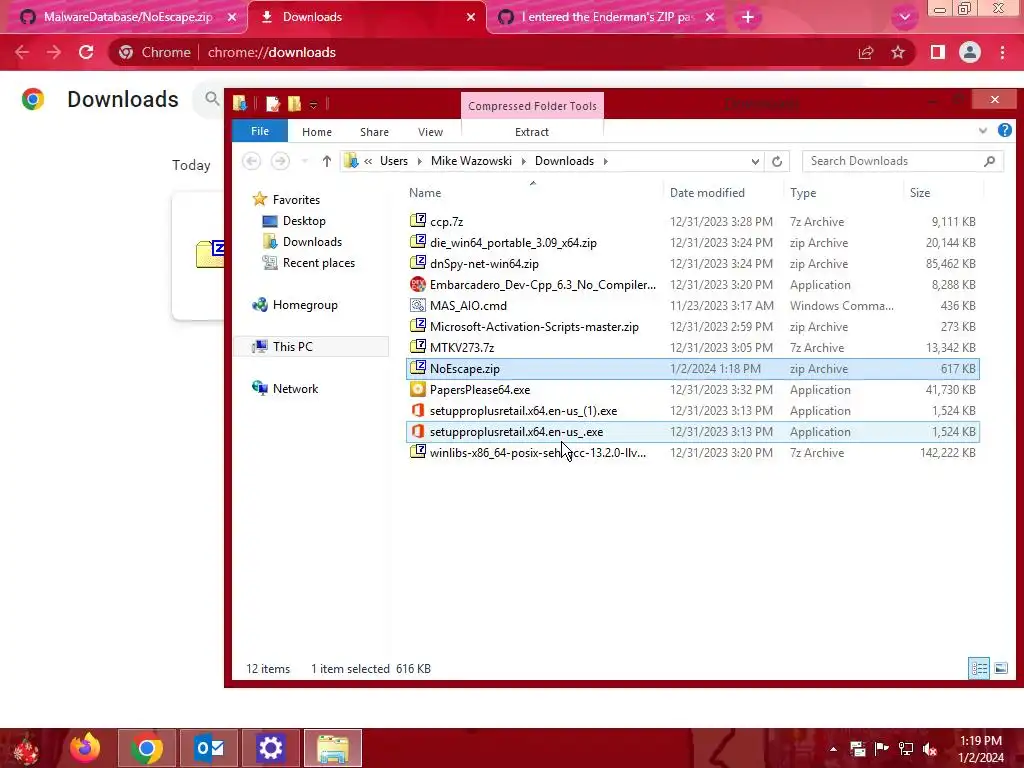
Task: Select Downloads in Favorites sidebar
Action: point(312,242)
